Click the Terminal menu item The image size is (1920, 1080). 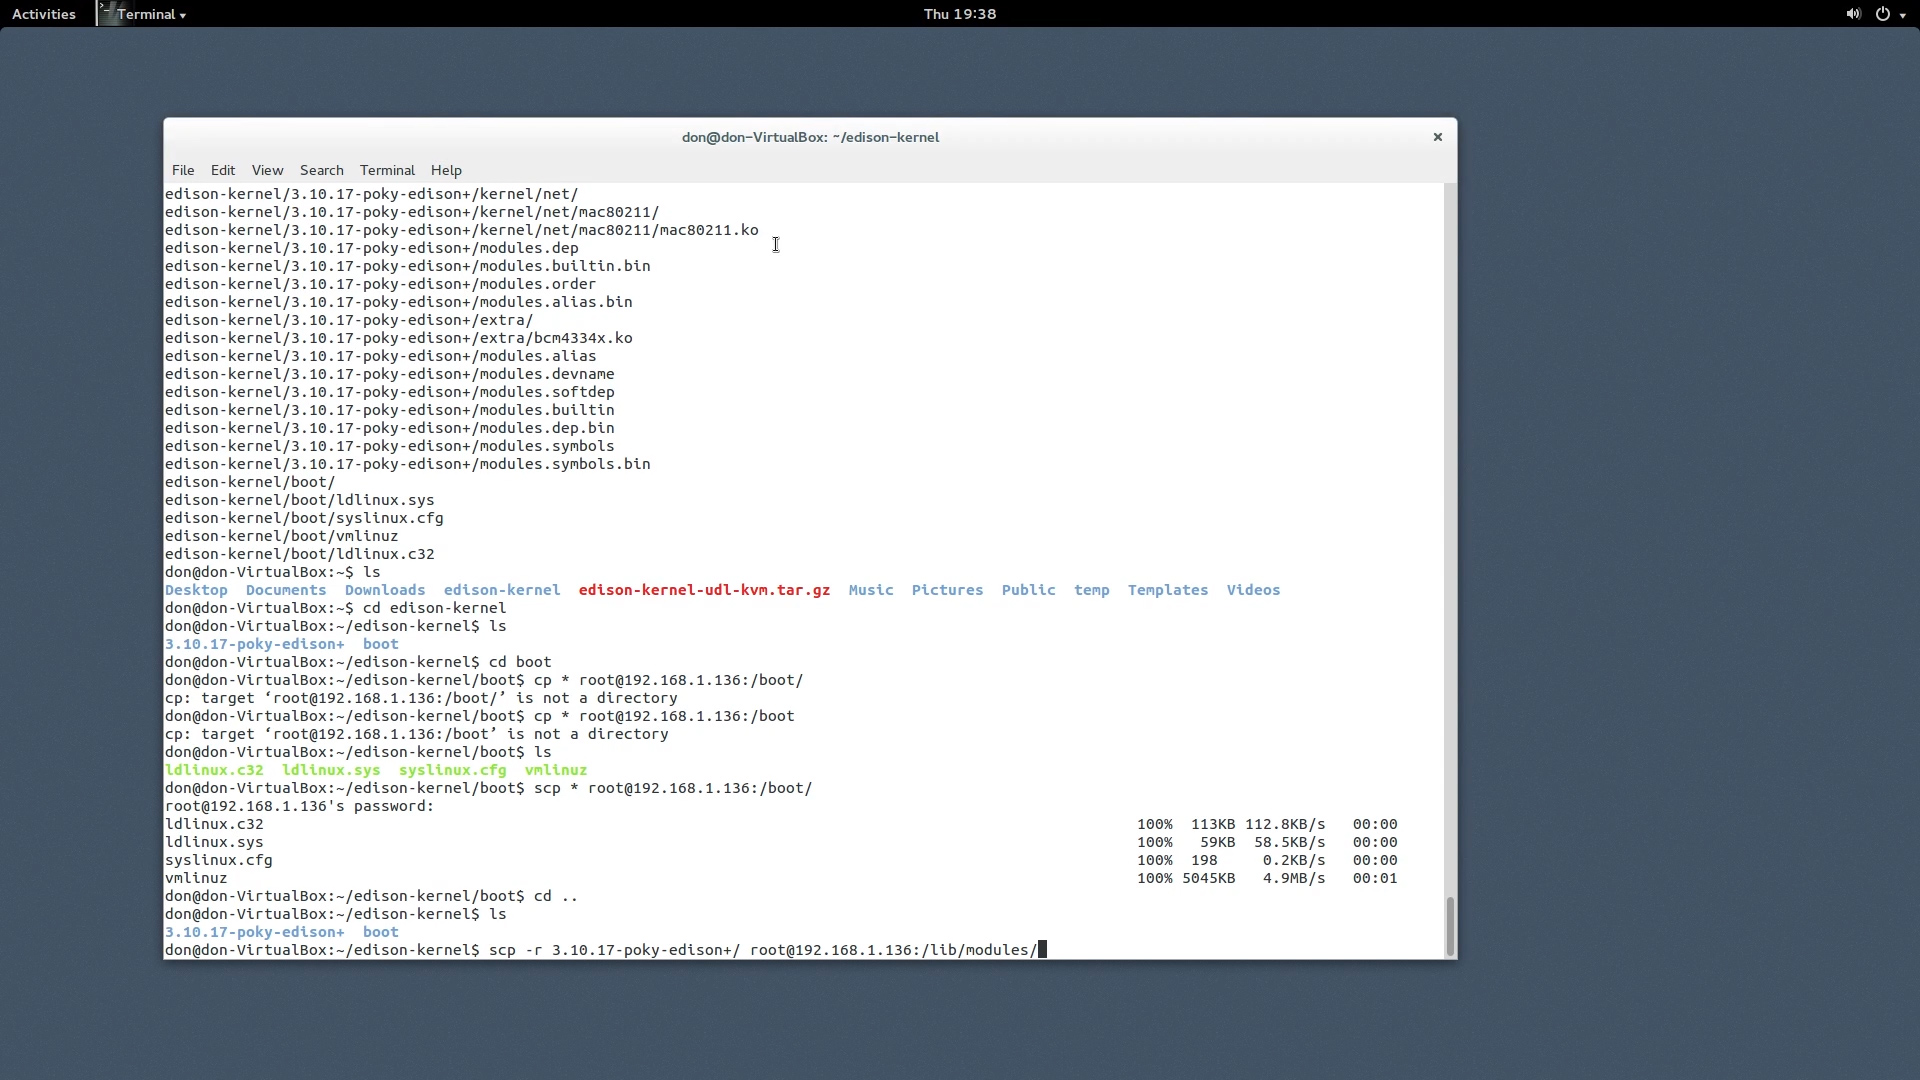(x=388, y=169)
